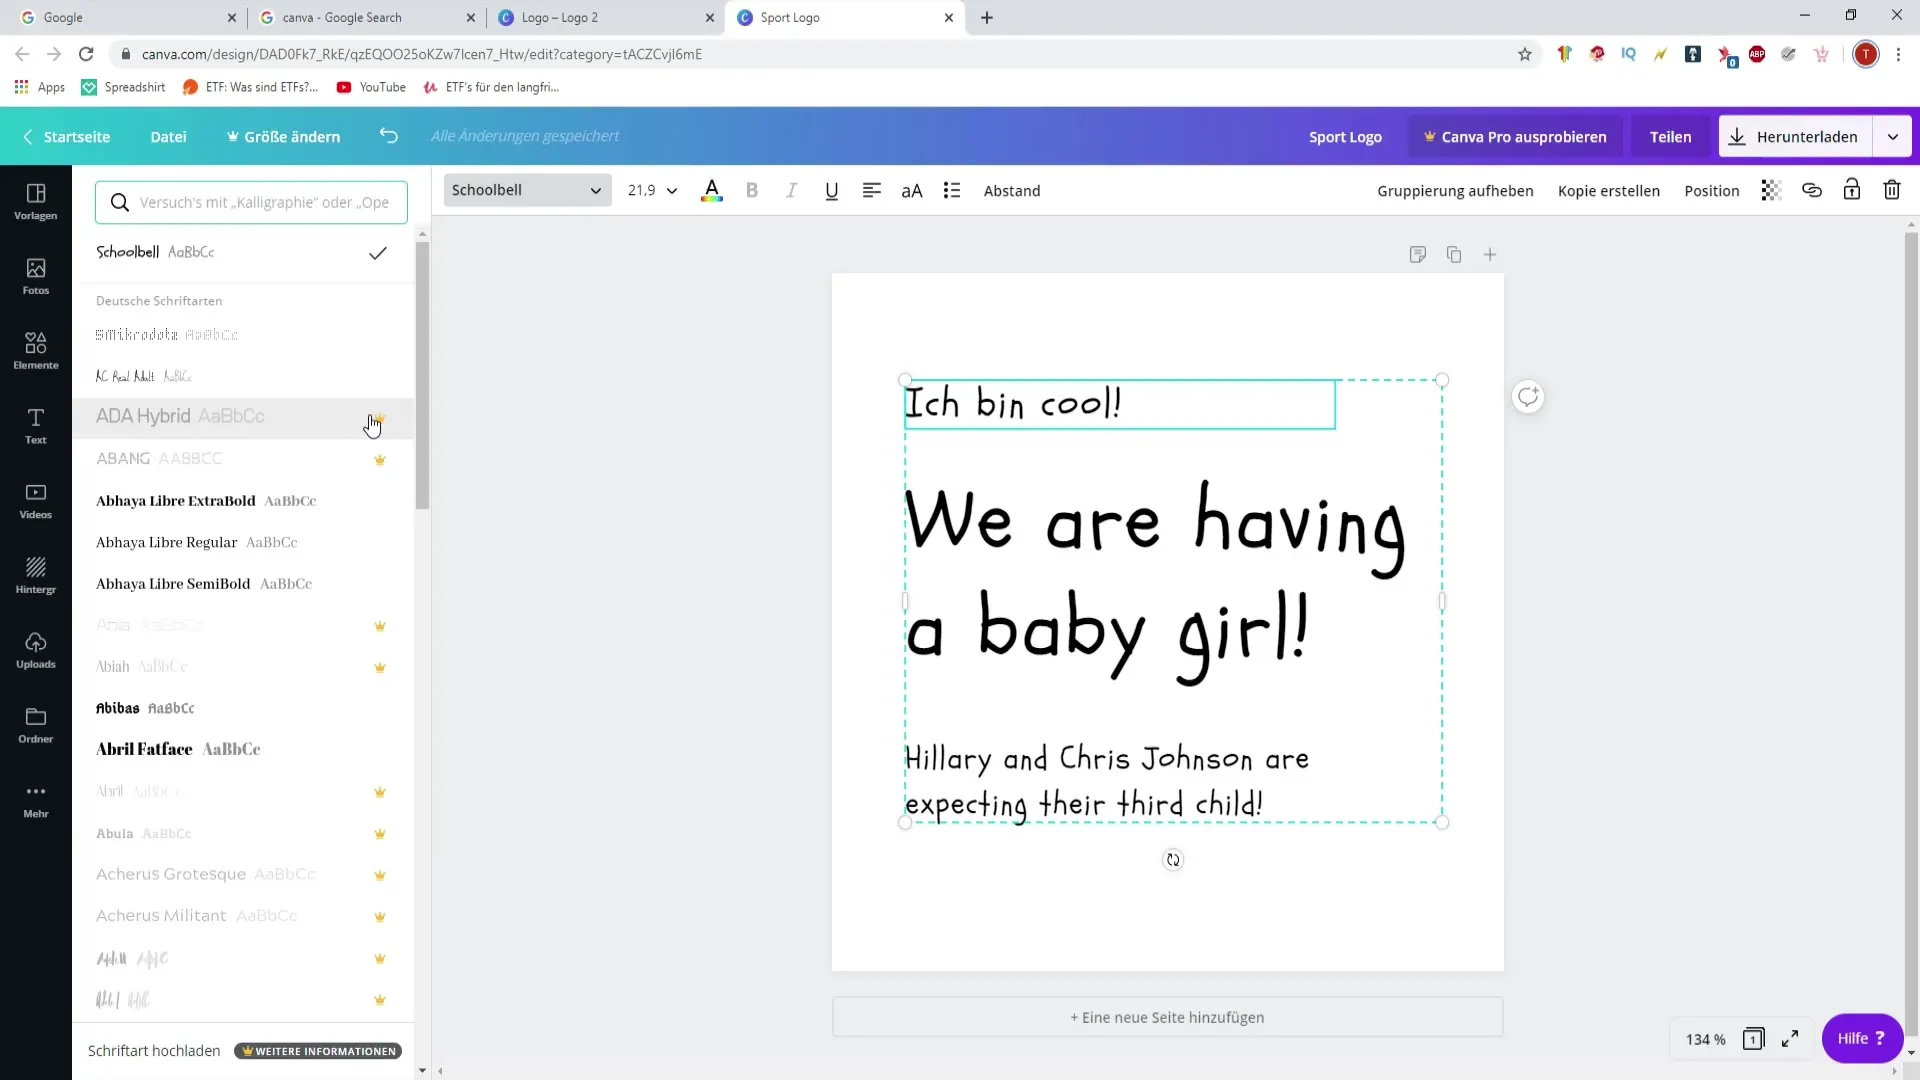Select the ADA Hybrid font
Image resolution: width=1920 pixels, height=1080 pixels.
tap(243, 417)
